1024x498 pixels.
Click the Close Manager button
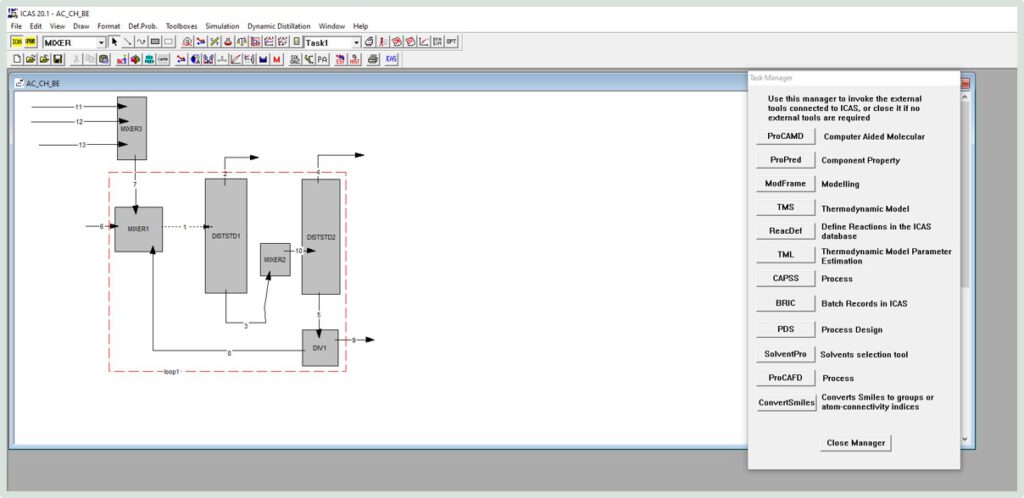click(x=856, y=443)
